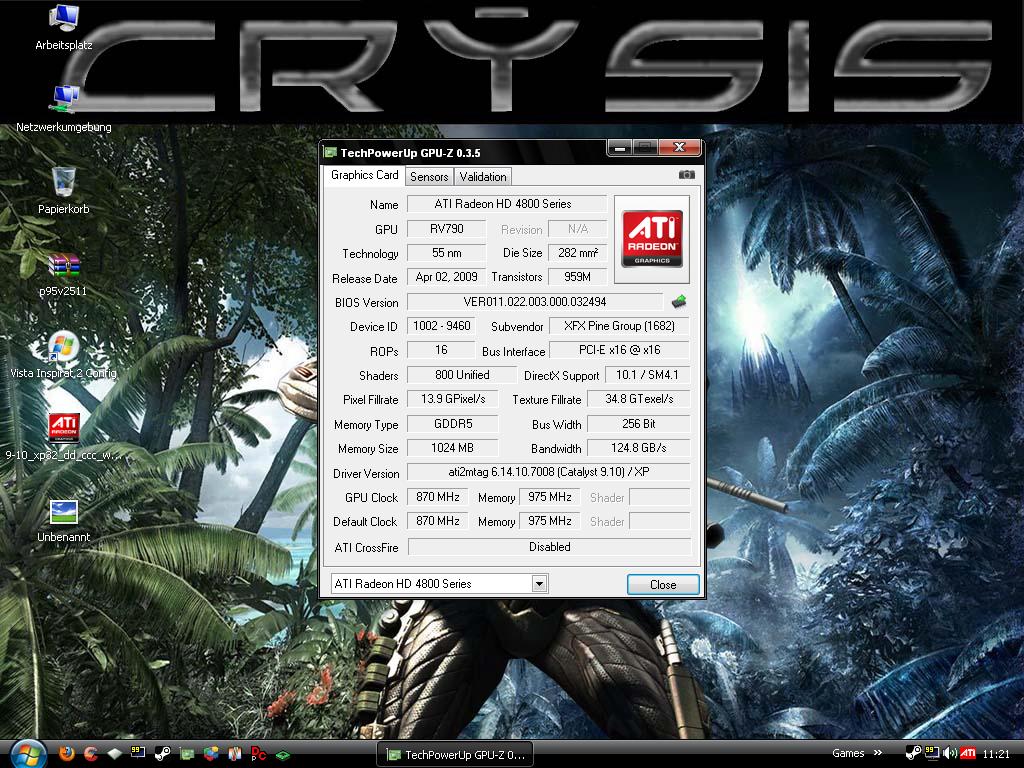Image resolution: width=1024 pixels, height=768 pixels.
Task: Select the p95v2511 archive icon
Action: tap(64, 273)
